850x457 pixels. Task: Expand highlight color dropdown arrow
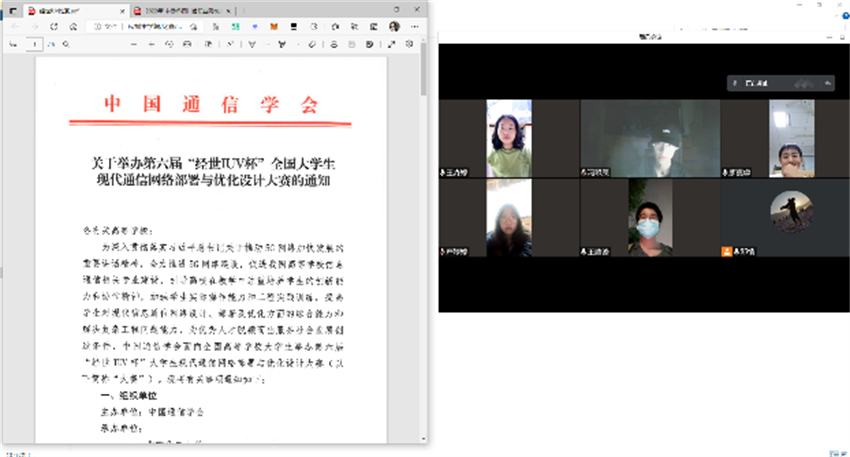tap(298, 44)
